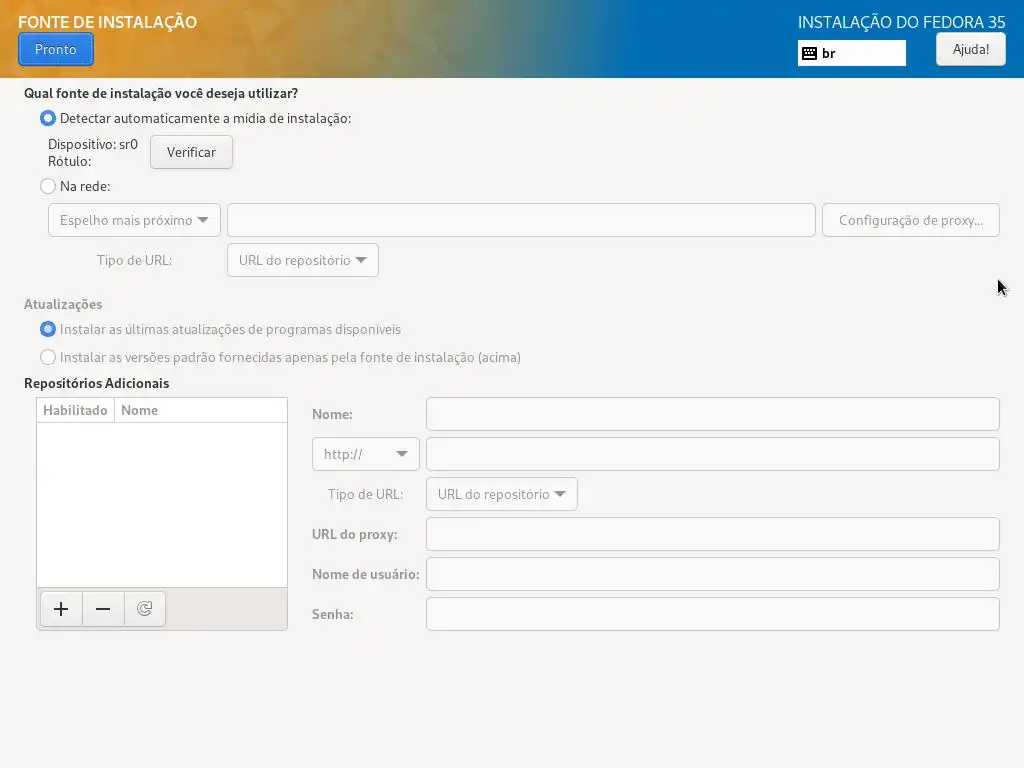Click the 'Nome de usuário' input field
The width and height of the screenshot is (1024, 768).
pyautogui.click(x=712, y=574)
